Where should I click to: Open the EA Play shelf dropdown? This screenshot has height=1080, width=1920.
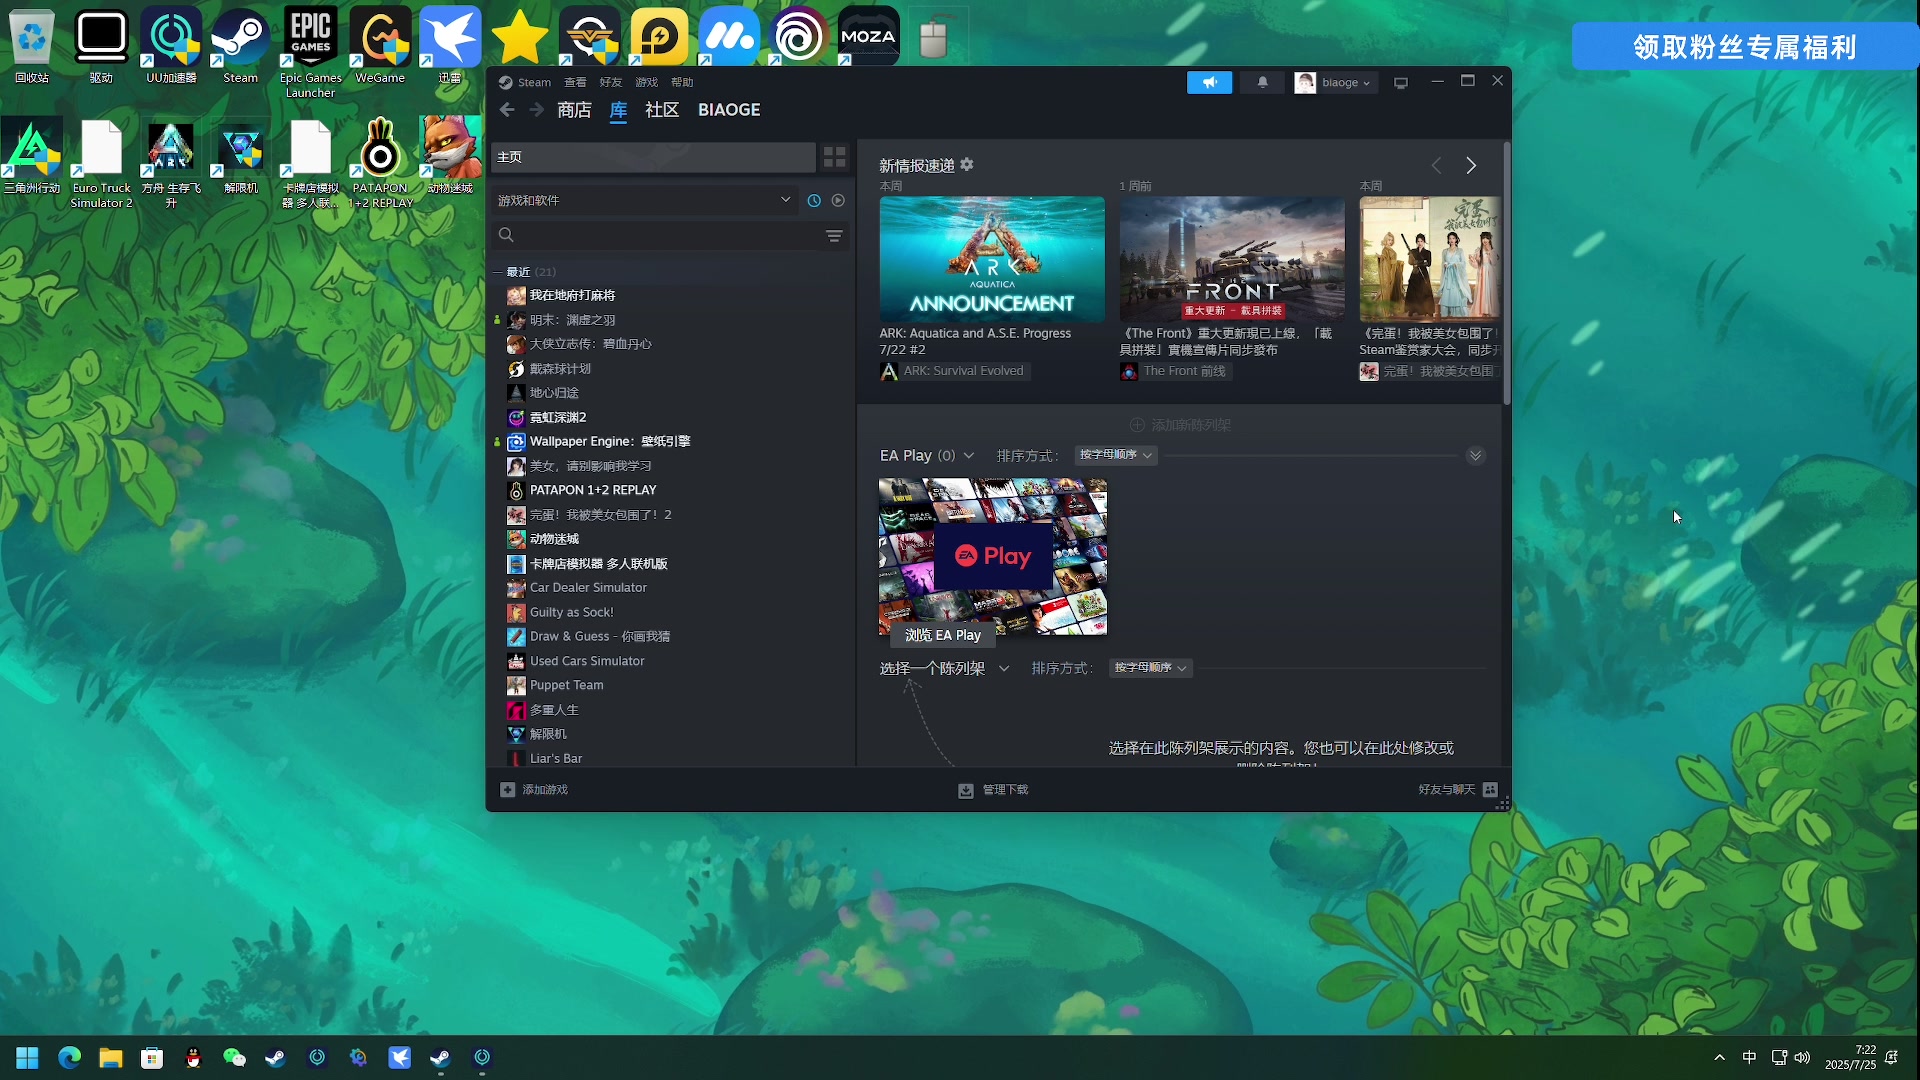click(x=969, y=456)
